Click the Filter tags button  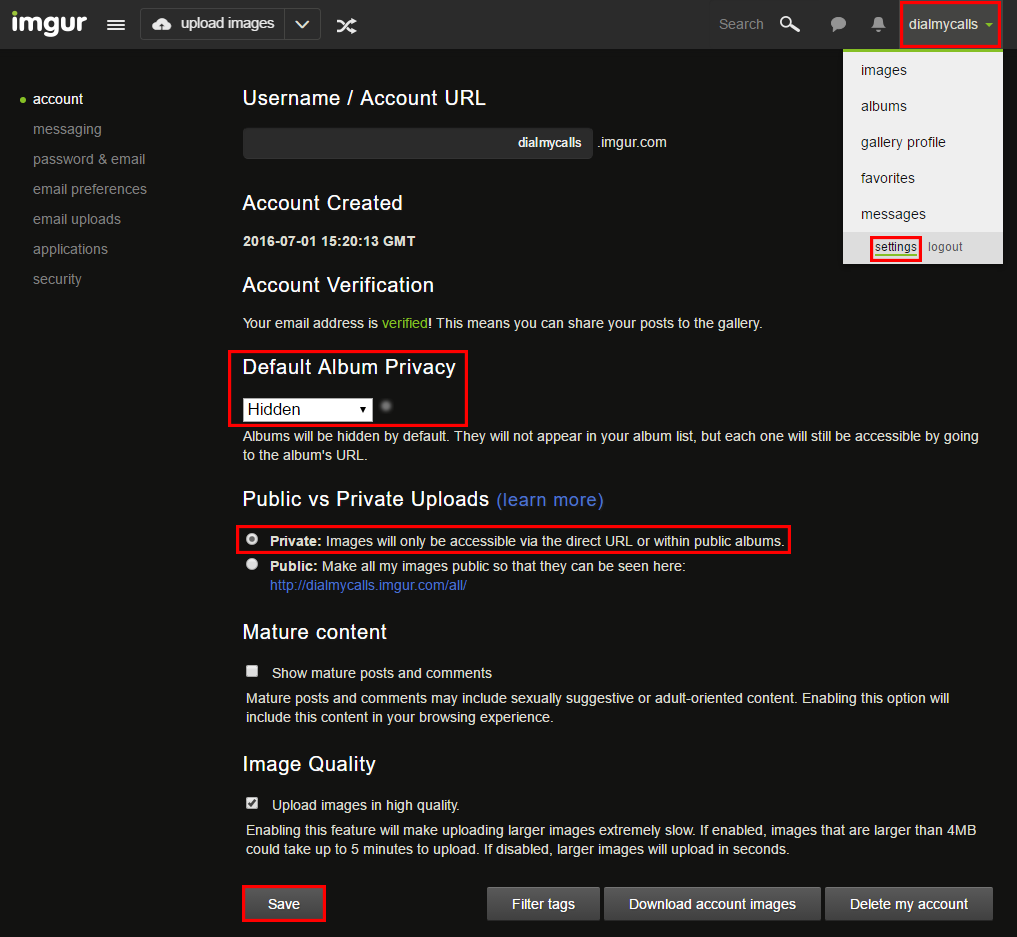(544, 904)
